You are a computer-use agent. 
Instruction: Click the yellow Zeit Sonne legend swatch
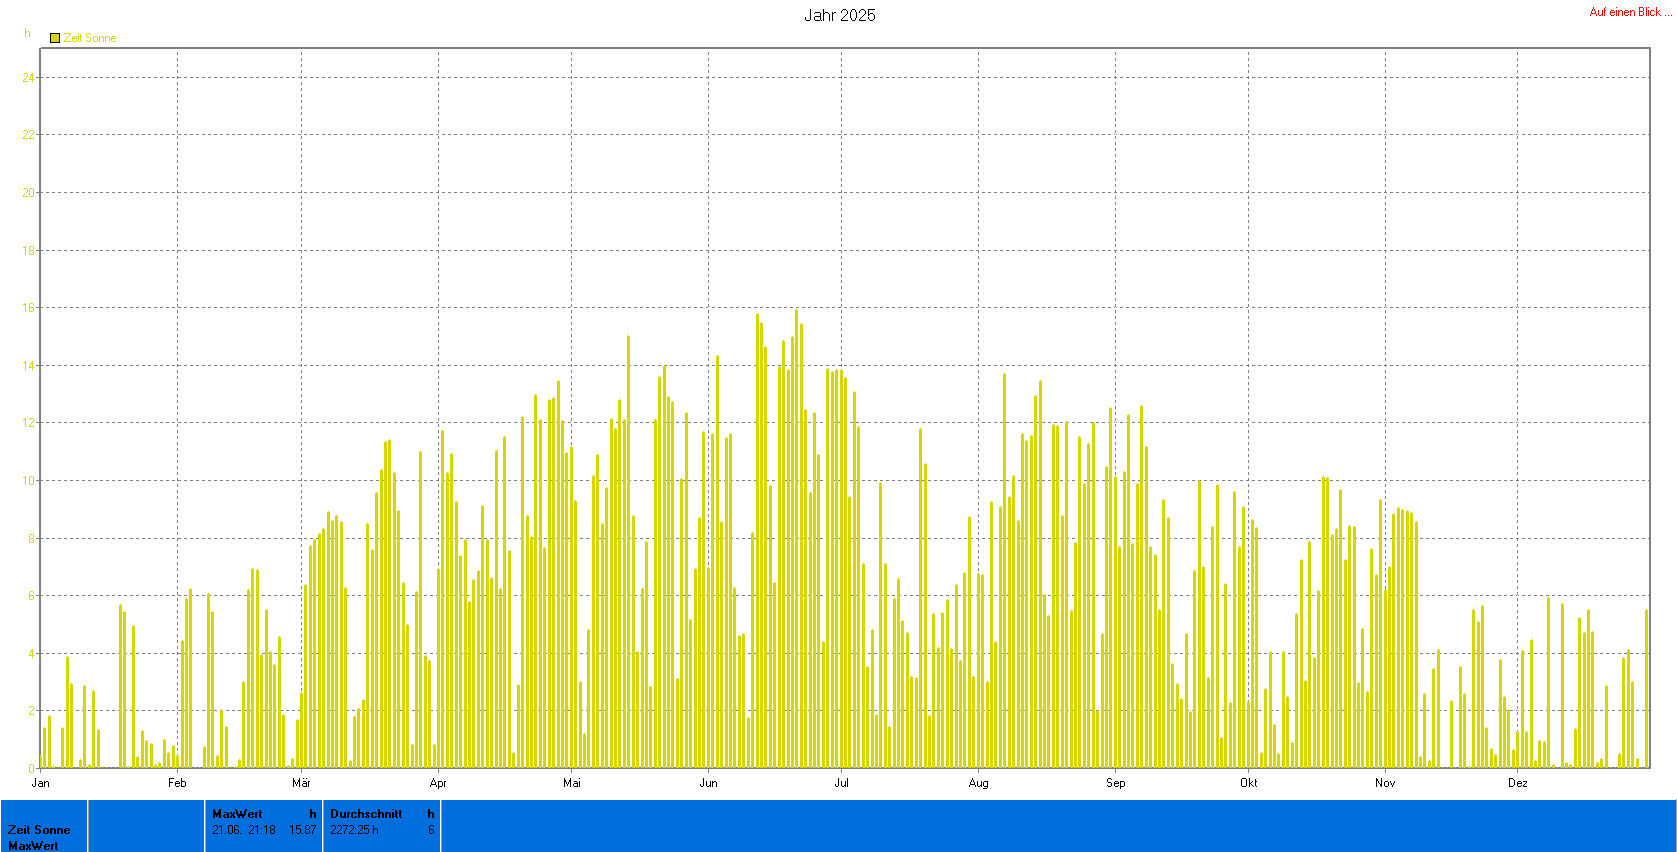(55, 38)
